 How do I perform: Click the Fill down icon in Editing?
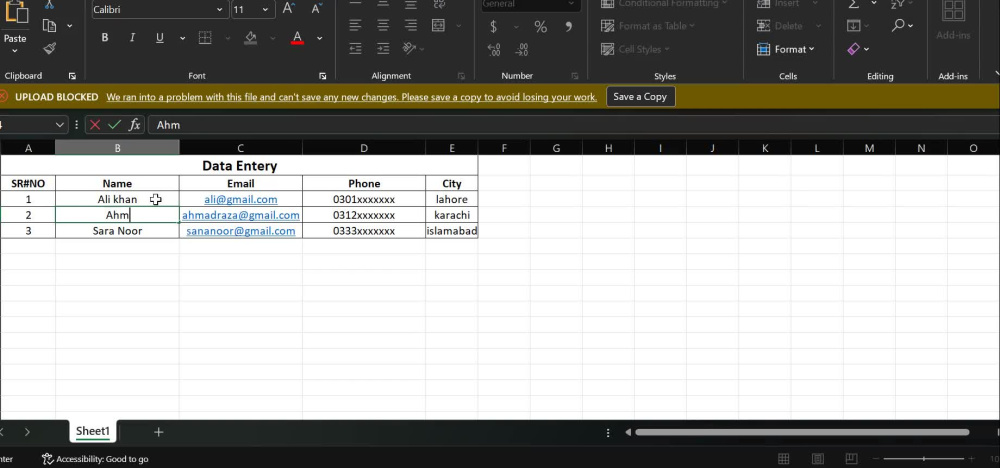point(853,26)
